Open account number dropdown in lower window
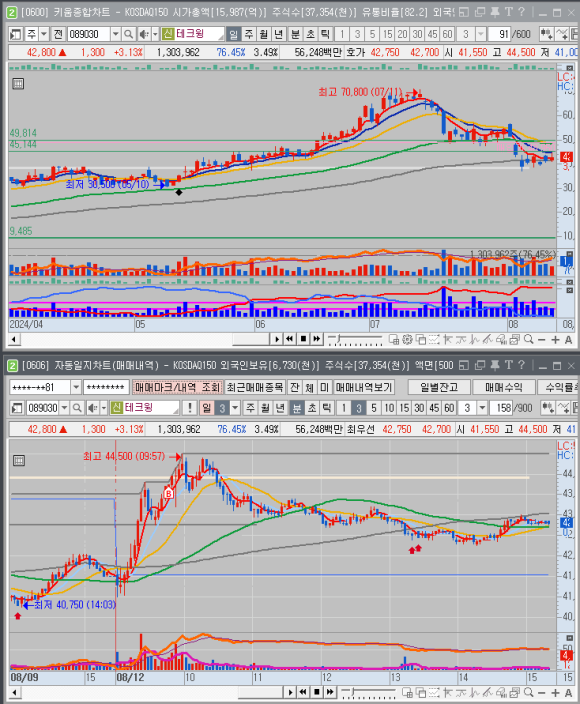The height and width of the screenshot is (704, 580). pos(76,387)
